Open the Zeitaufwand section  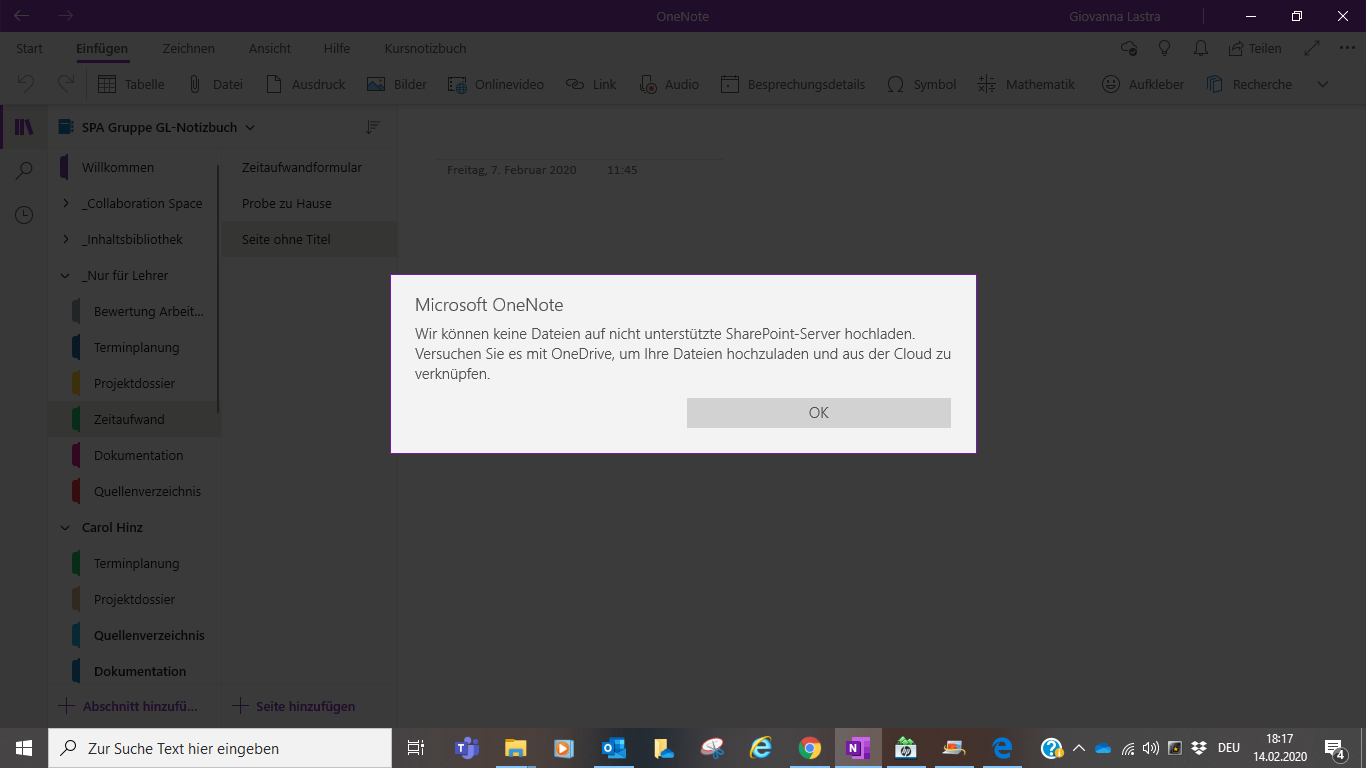click(x=134, y=419)
